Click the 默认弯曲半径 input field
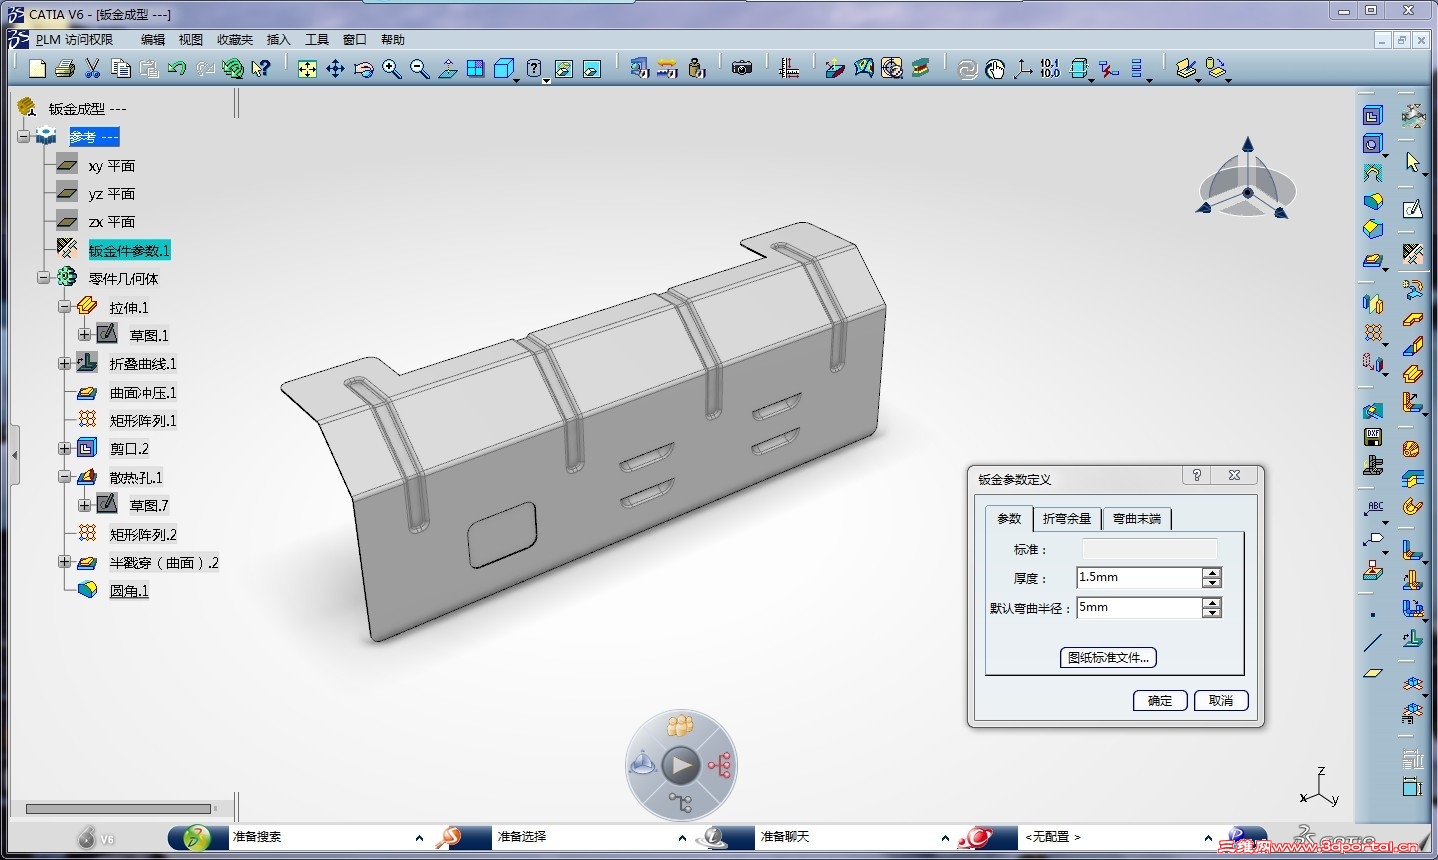This screenshot has width=1438, height=860. [1138, 608]
